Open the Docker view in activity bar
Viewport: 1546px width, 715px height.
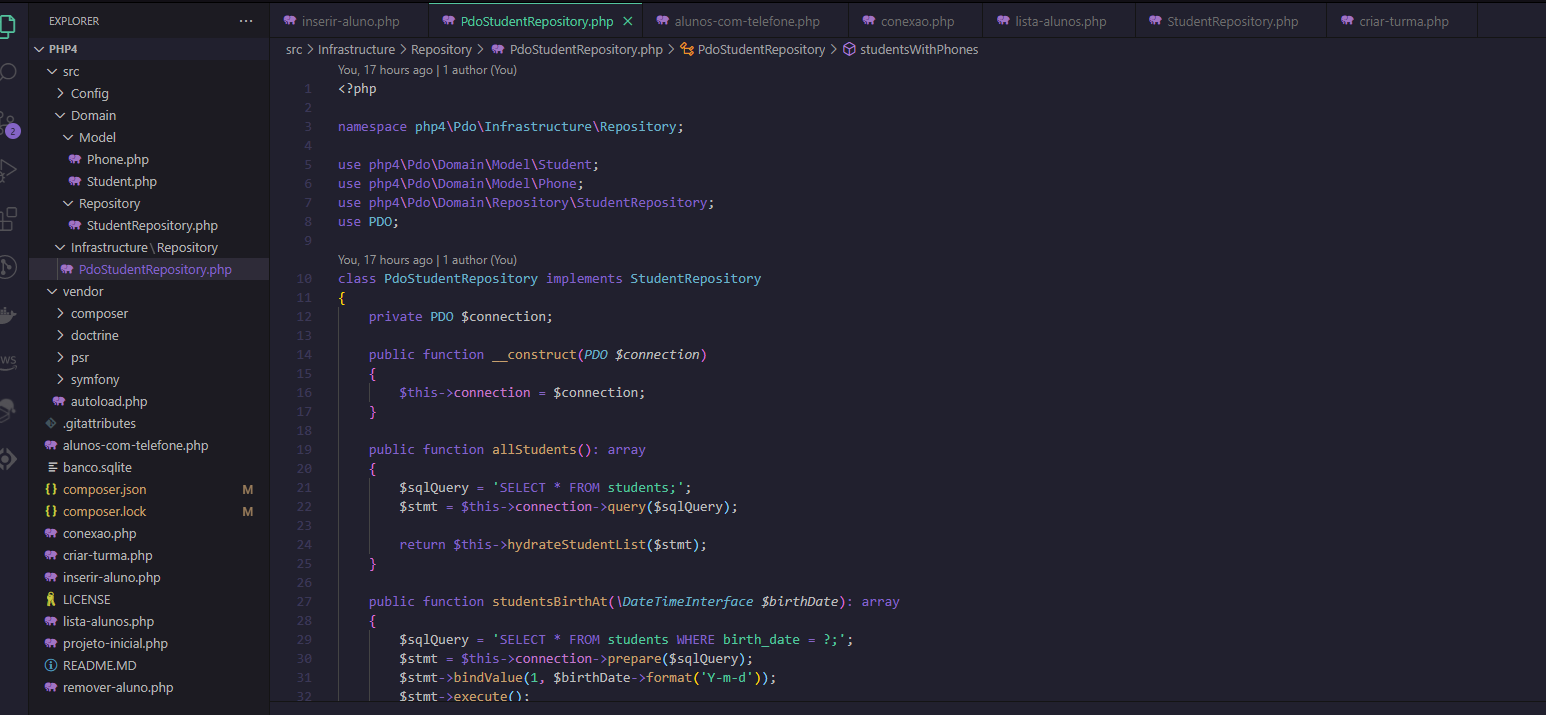click(8, 314)
